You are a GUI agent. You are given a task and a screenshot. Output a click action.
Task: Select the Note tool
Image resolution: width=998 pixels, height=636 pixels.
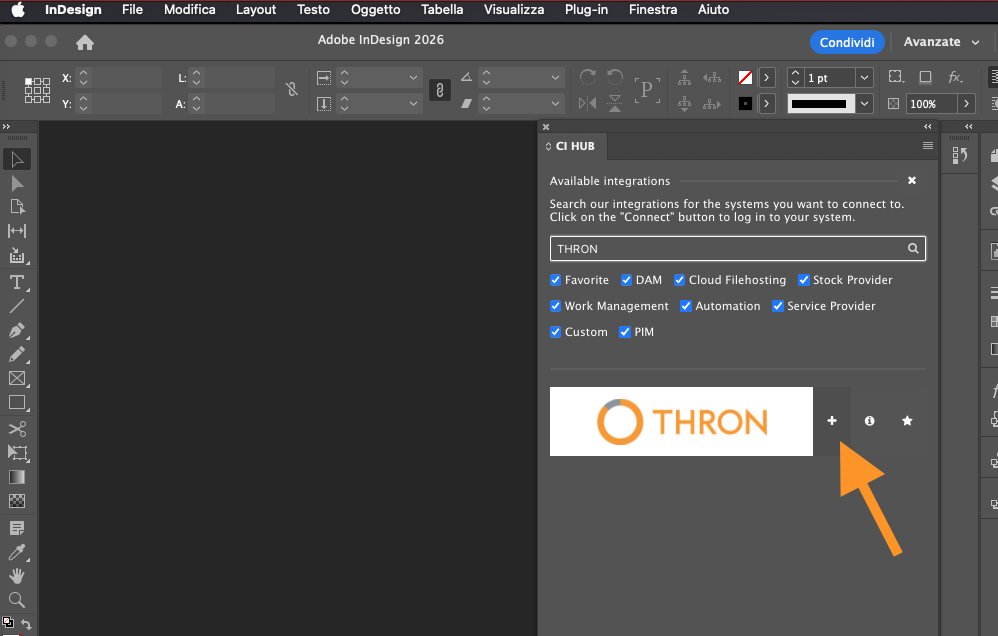pos(17,528)
